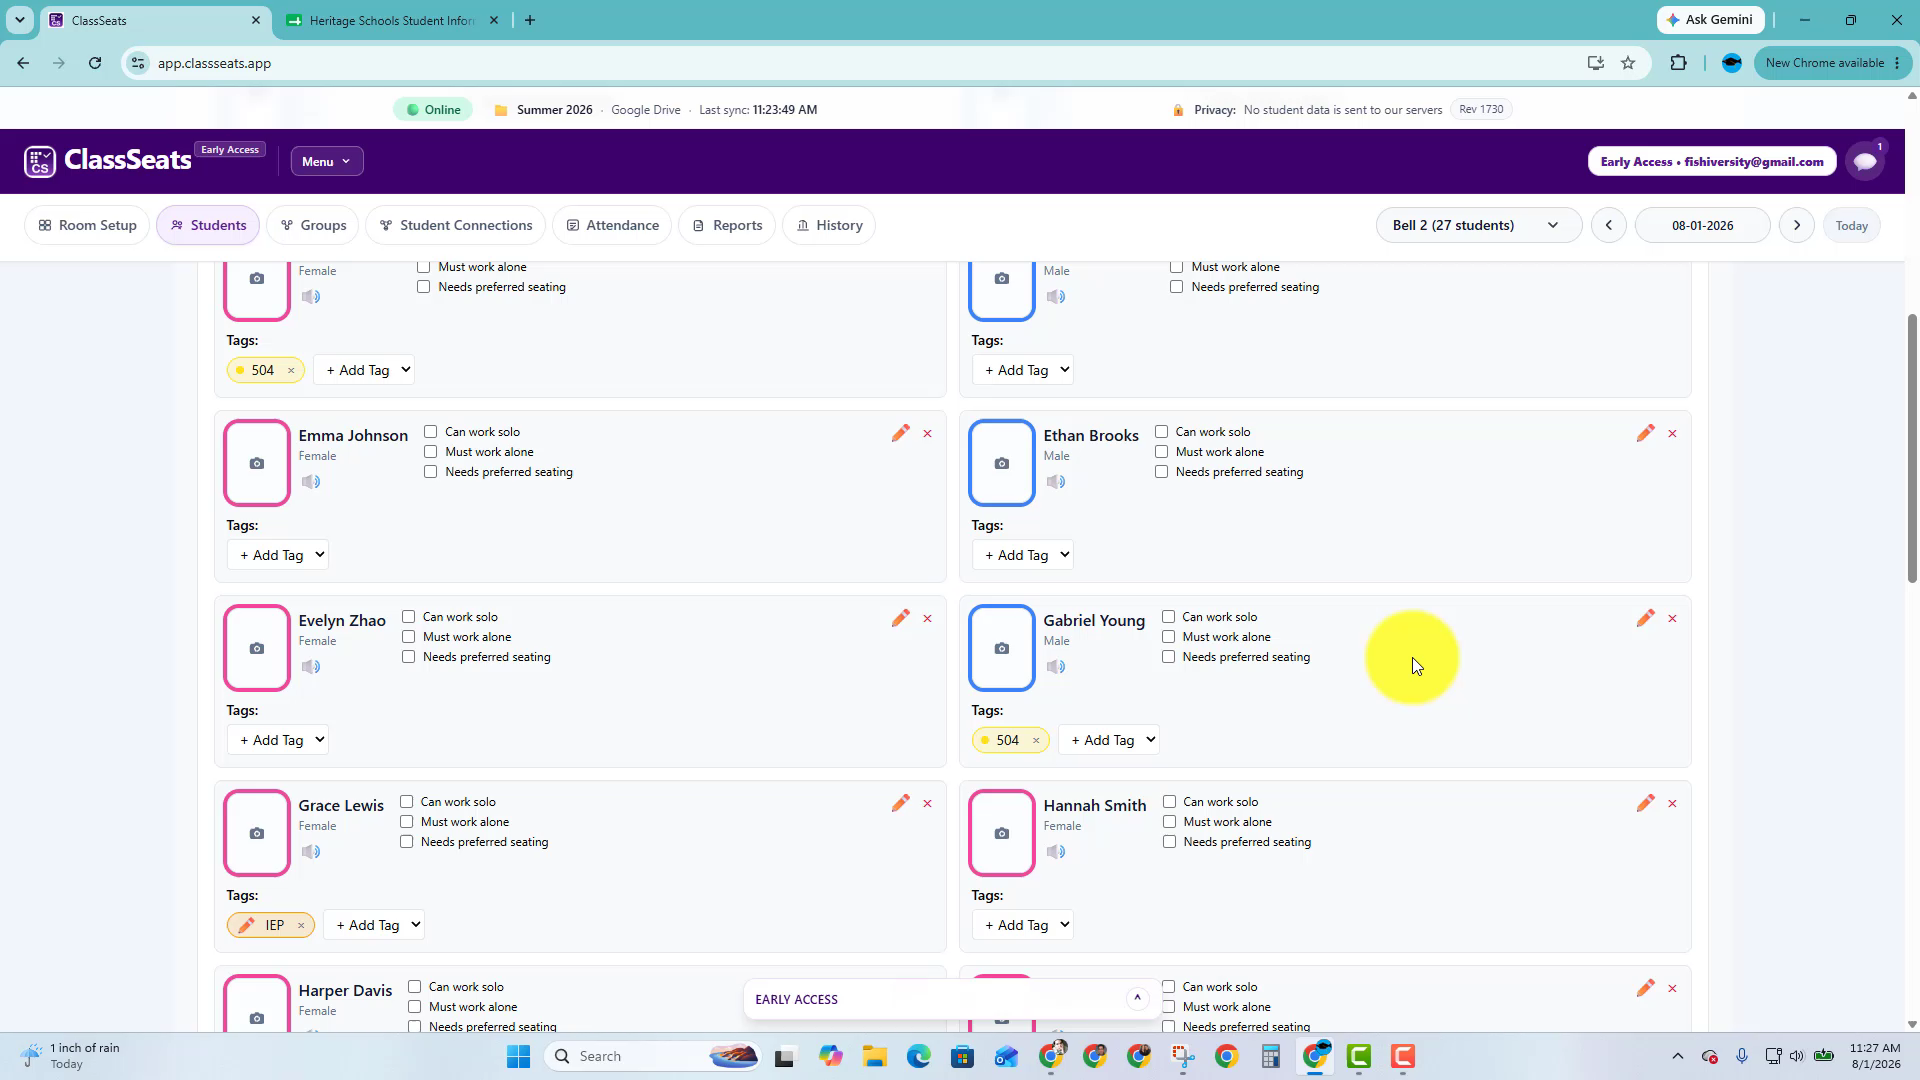Check Grace Lewis's Must work alone
This screenshot has width=1920, height=1080.
(x=407, y=822)
